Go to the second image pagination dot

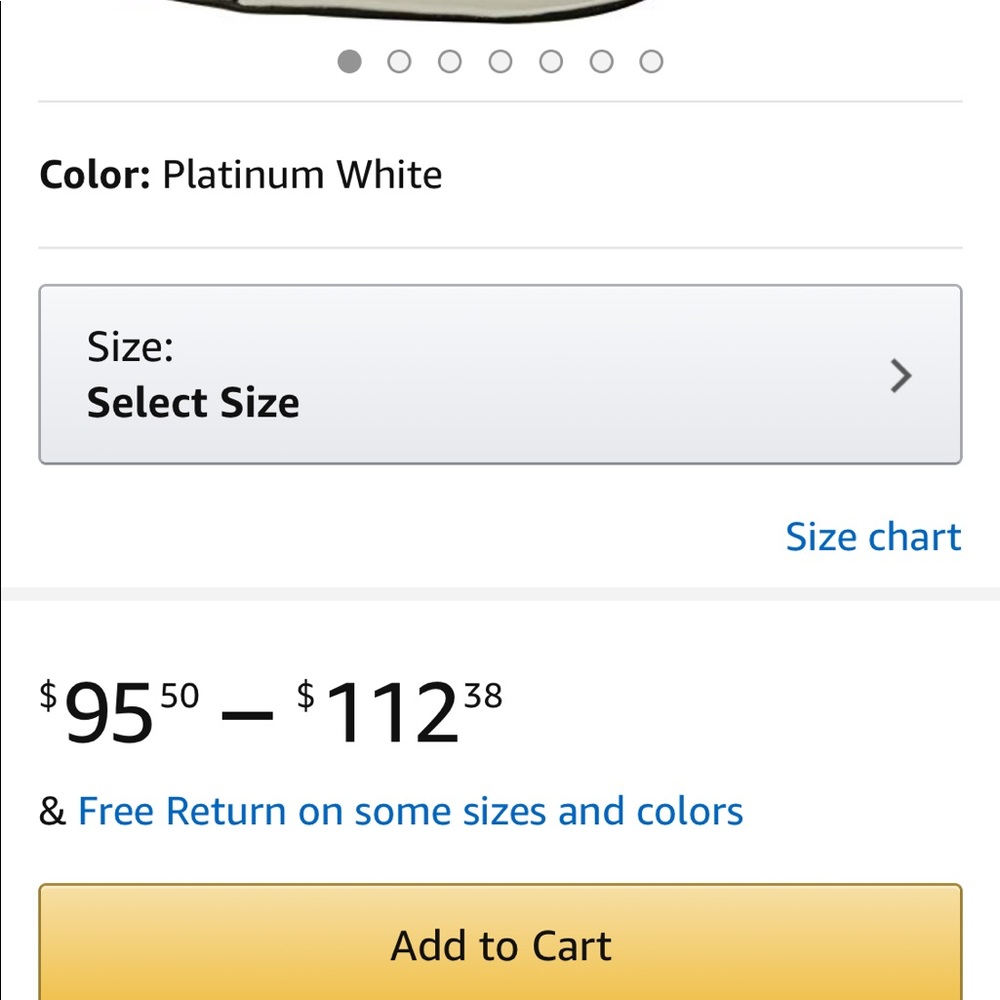(399, 62)
